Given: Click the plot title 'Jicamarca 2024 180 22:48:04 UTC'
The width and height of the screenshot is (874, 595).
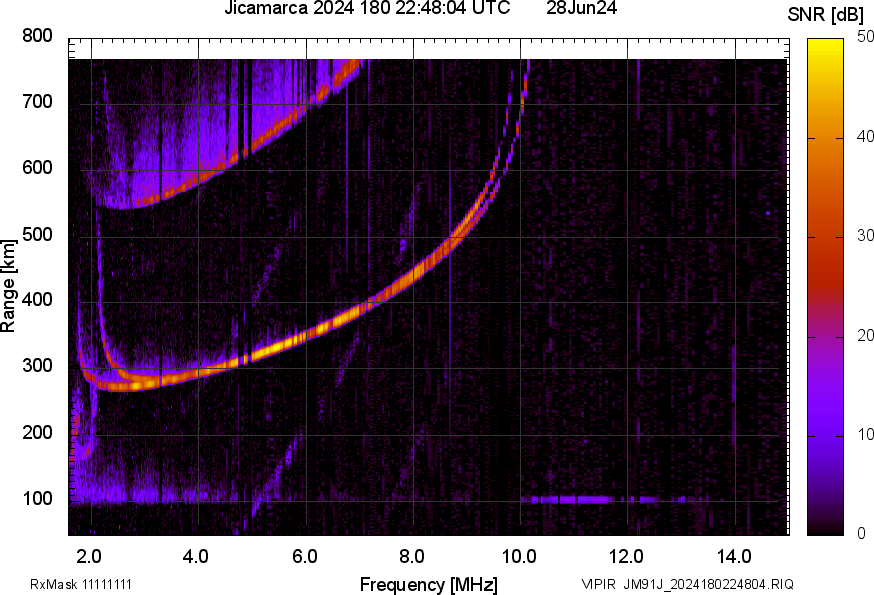Looking at the screenshot, I should (x=367, y=8).
